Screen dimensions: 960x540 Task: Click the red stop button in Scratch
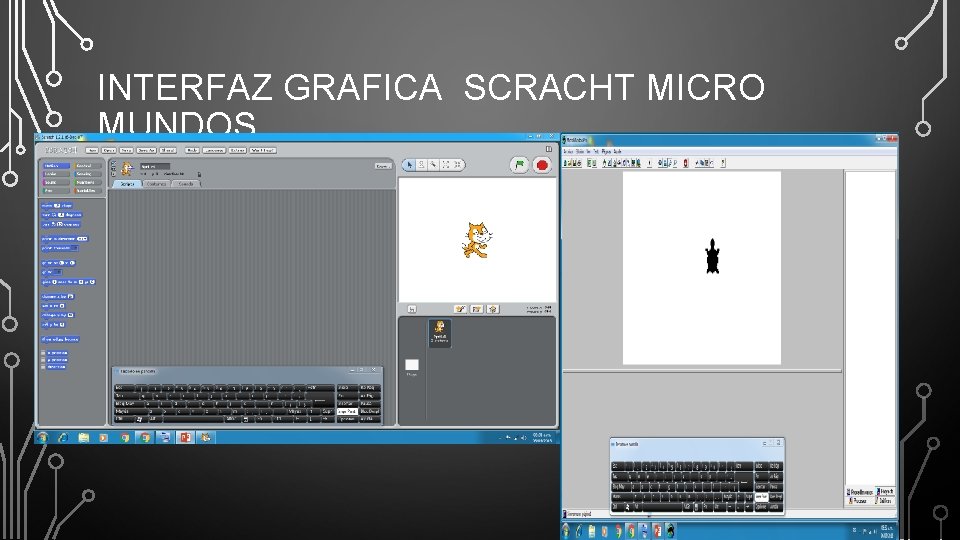[x=542, y=165]
